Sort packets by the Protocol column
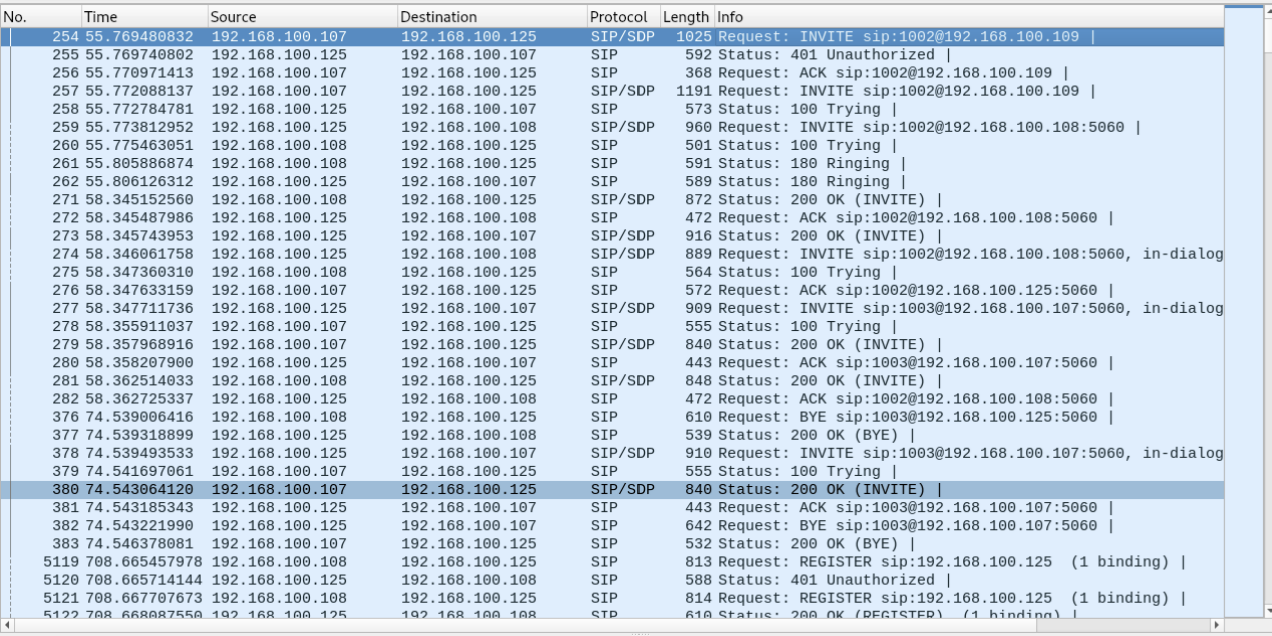The height and width of the screenshot is (636, 1272). [623, 17]
